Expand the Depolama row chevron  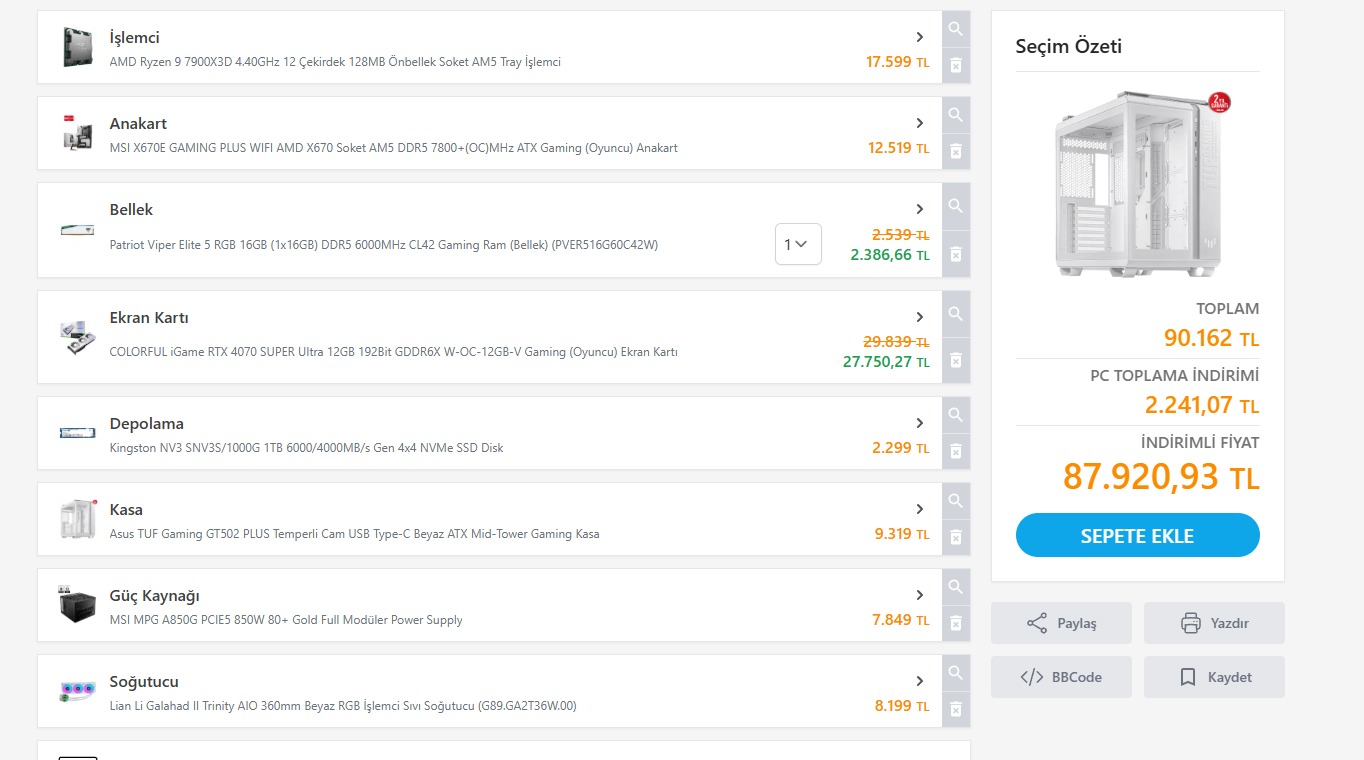tap(920, 423)
